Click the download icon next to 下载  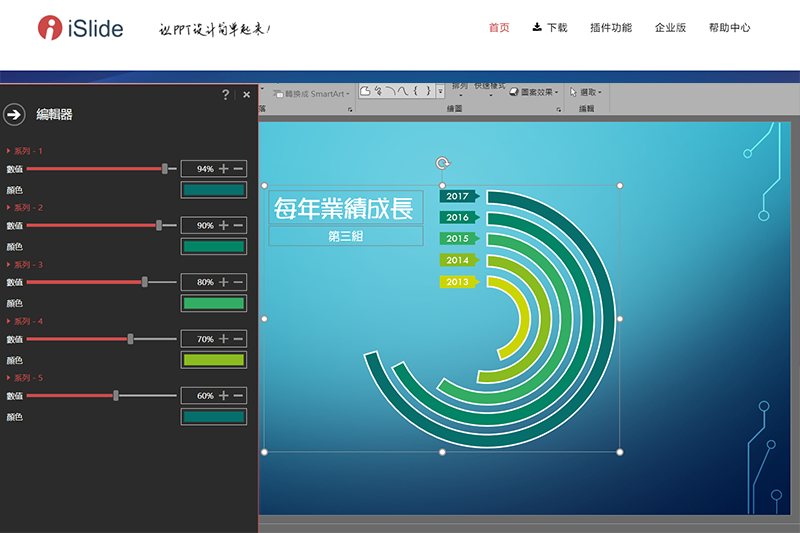point(537,27)
